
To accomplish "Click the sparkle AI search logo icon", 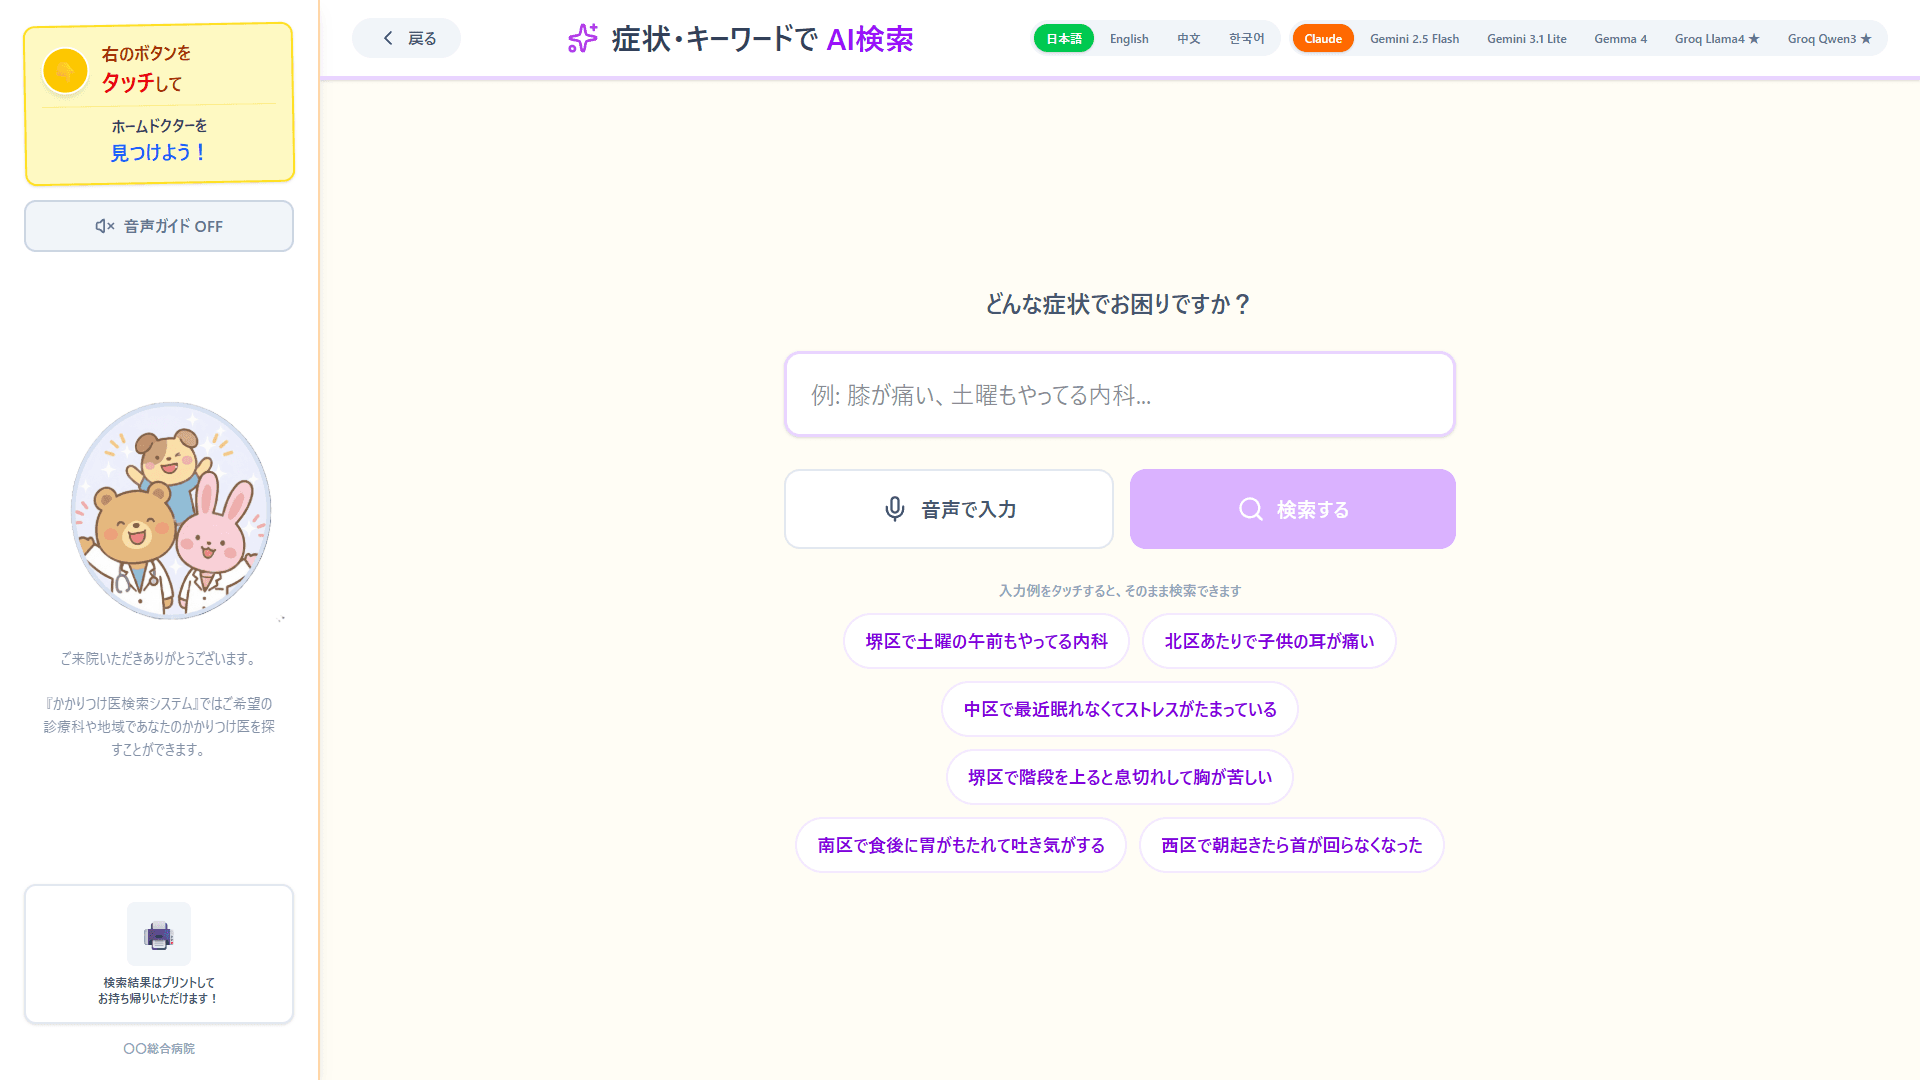I will click(582, 38).
